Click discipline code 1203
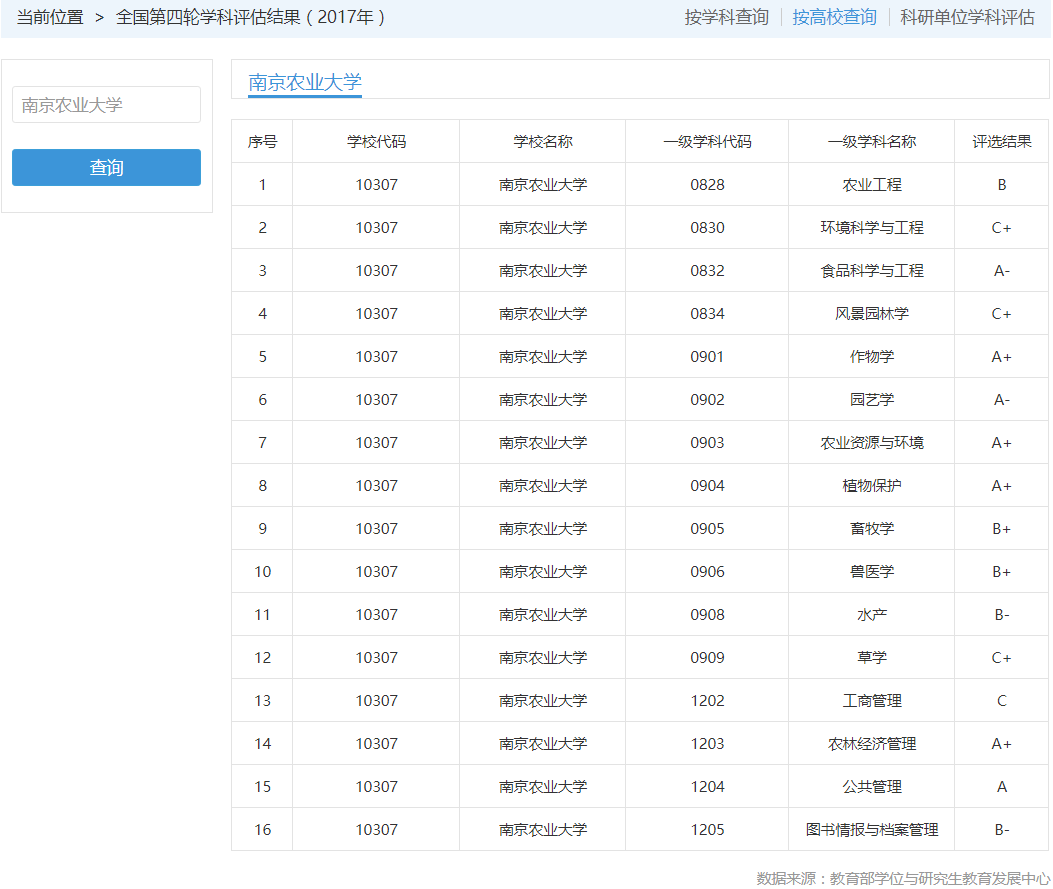This screenshot has width=1053, height=889. point(707,743)
